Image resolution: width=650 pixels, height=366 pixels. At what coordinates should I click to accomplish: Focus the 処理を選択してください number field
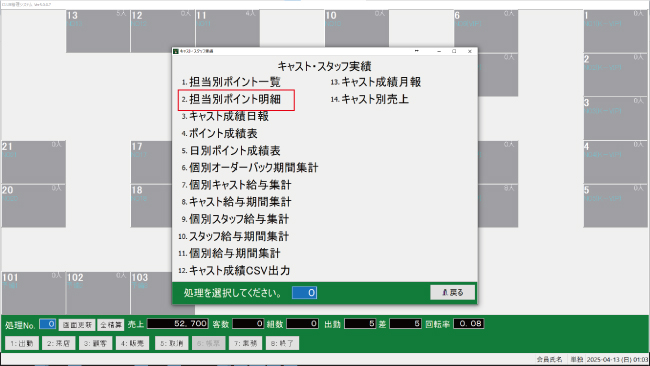(304, 293)
